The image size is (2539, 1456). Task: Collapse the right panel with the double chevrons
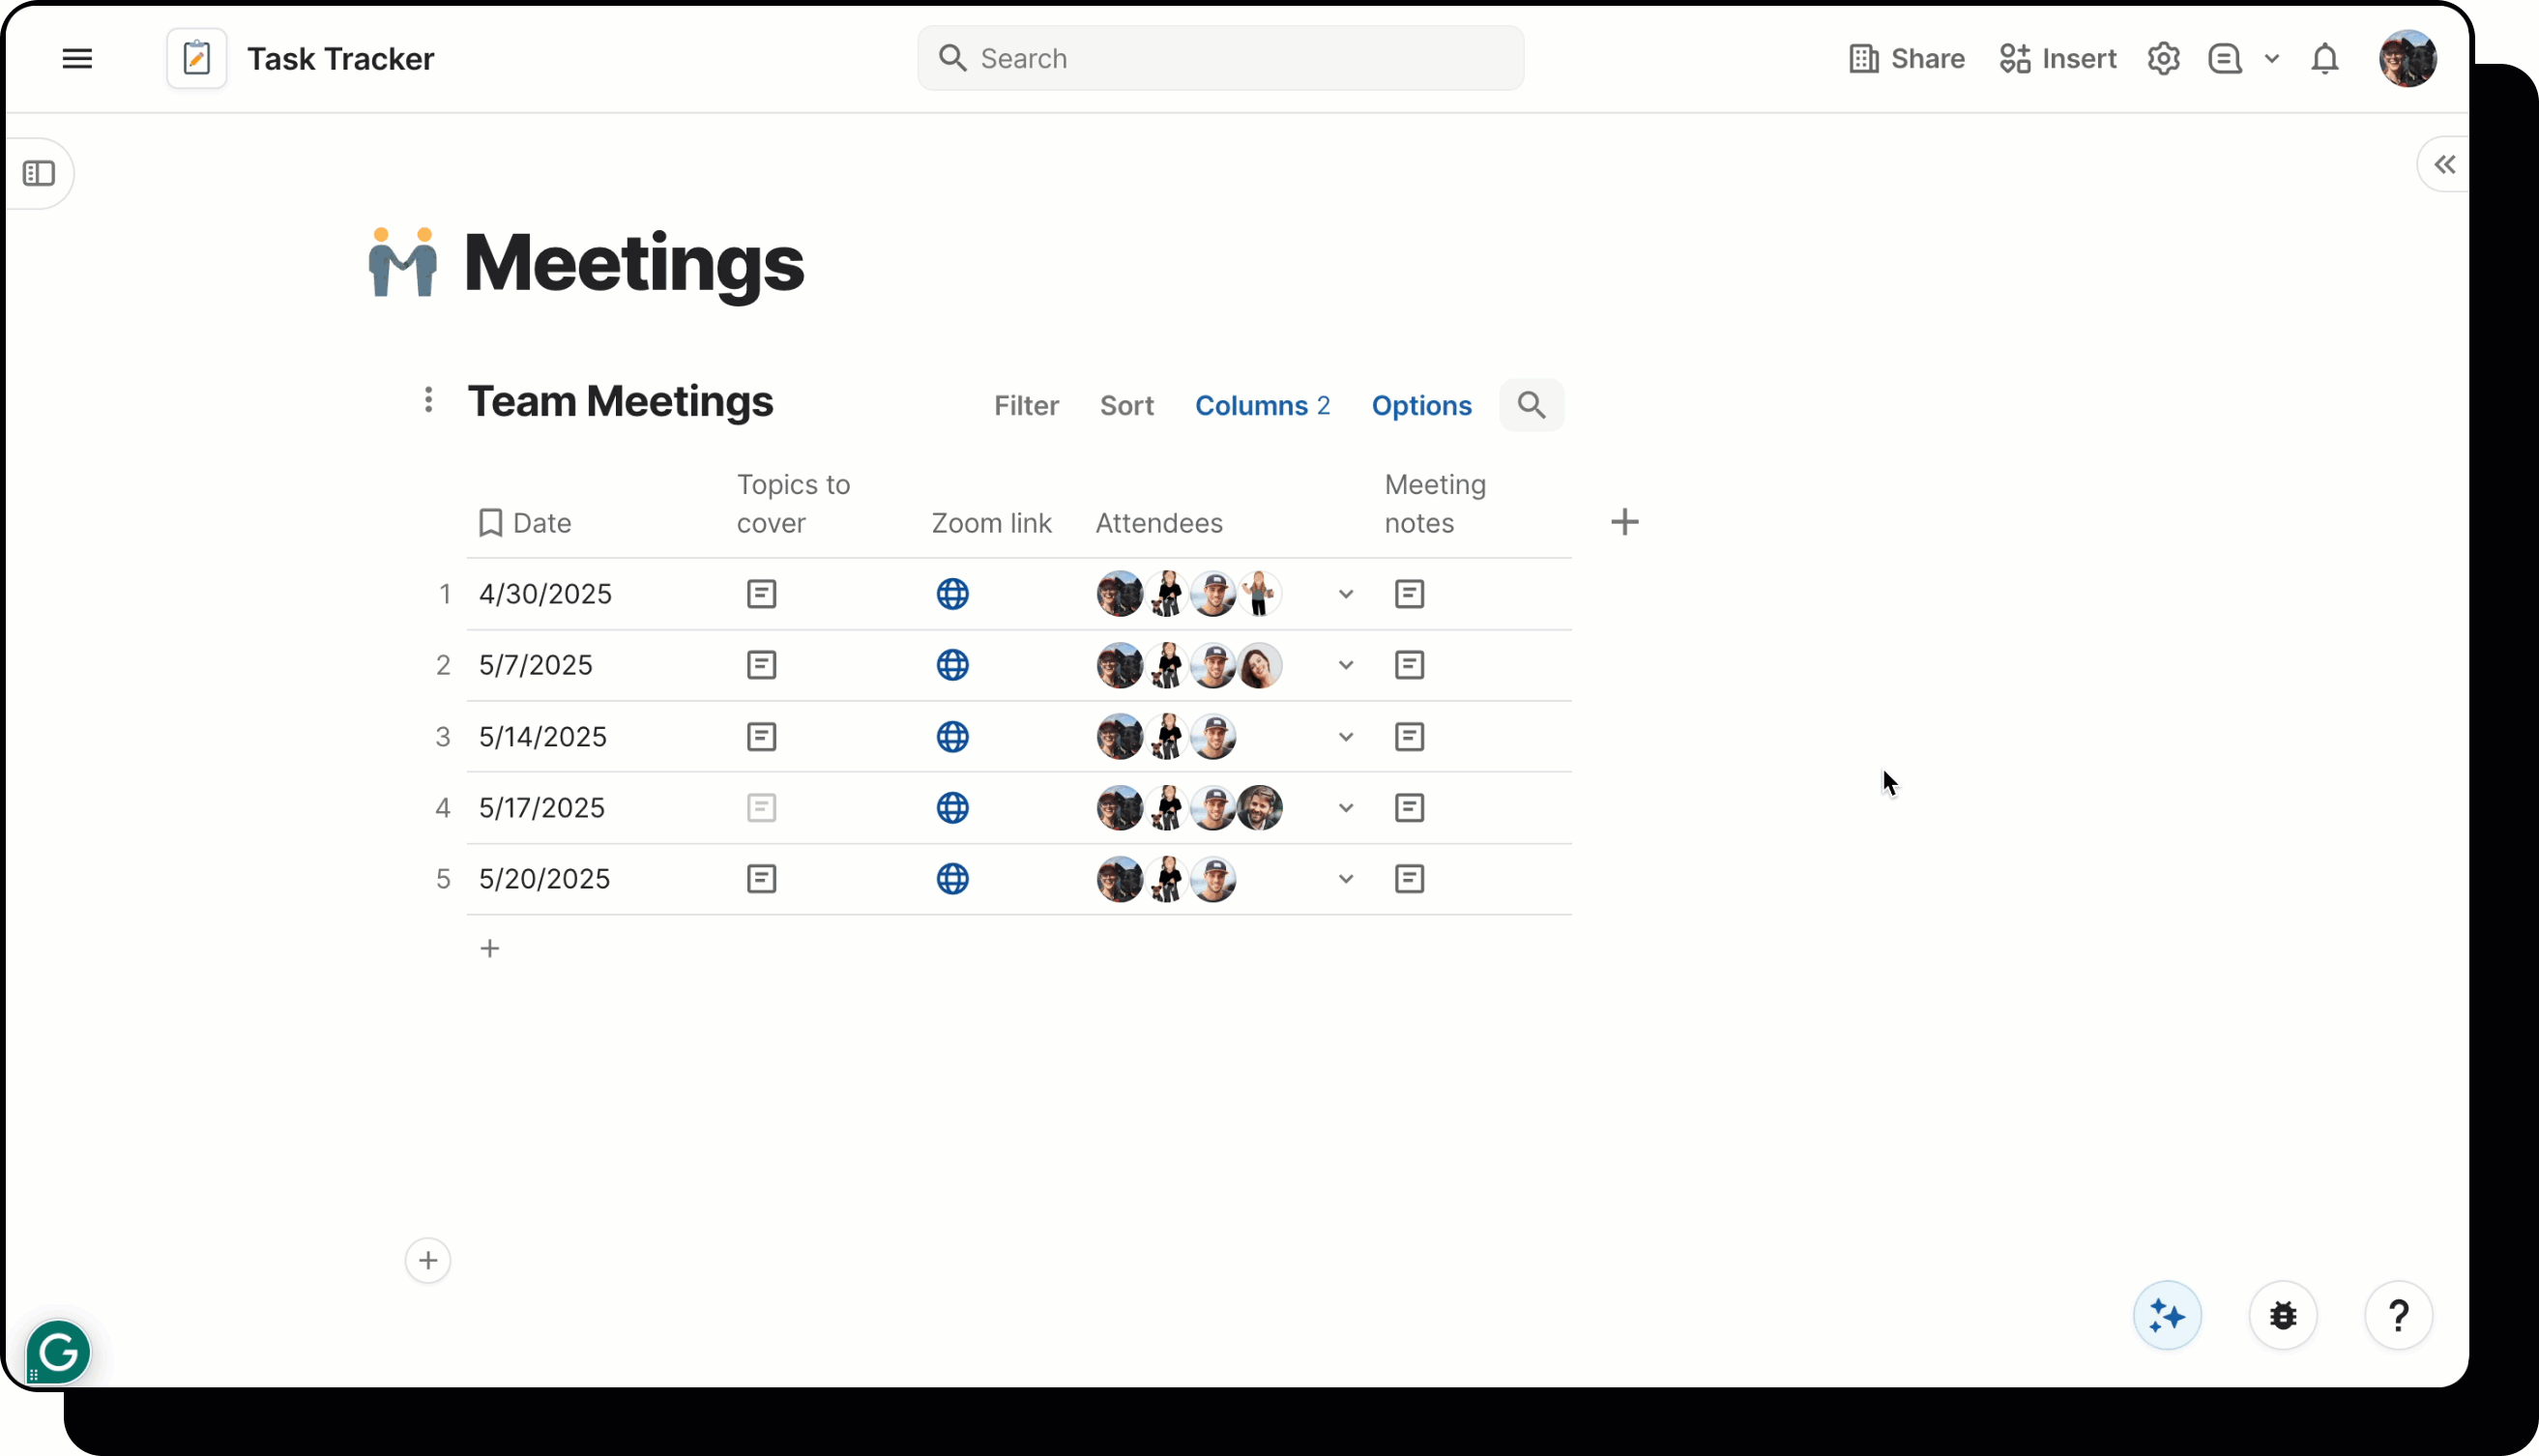[2443, 164]
